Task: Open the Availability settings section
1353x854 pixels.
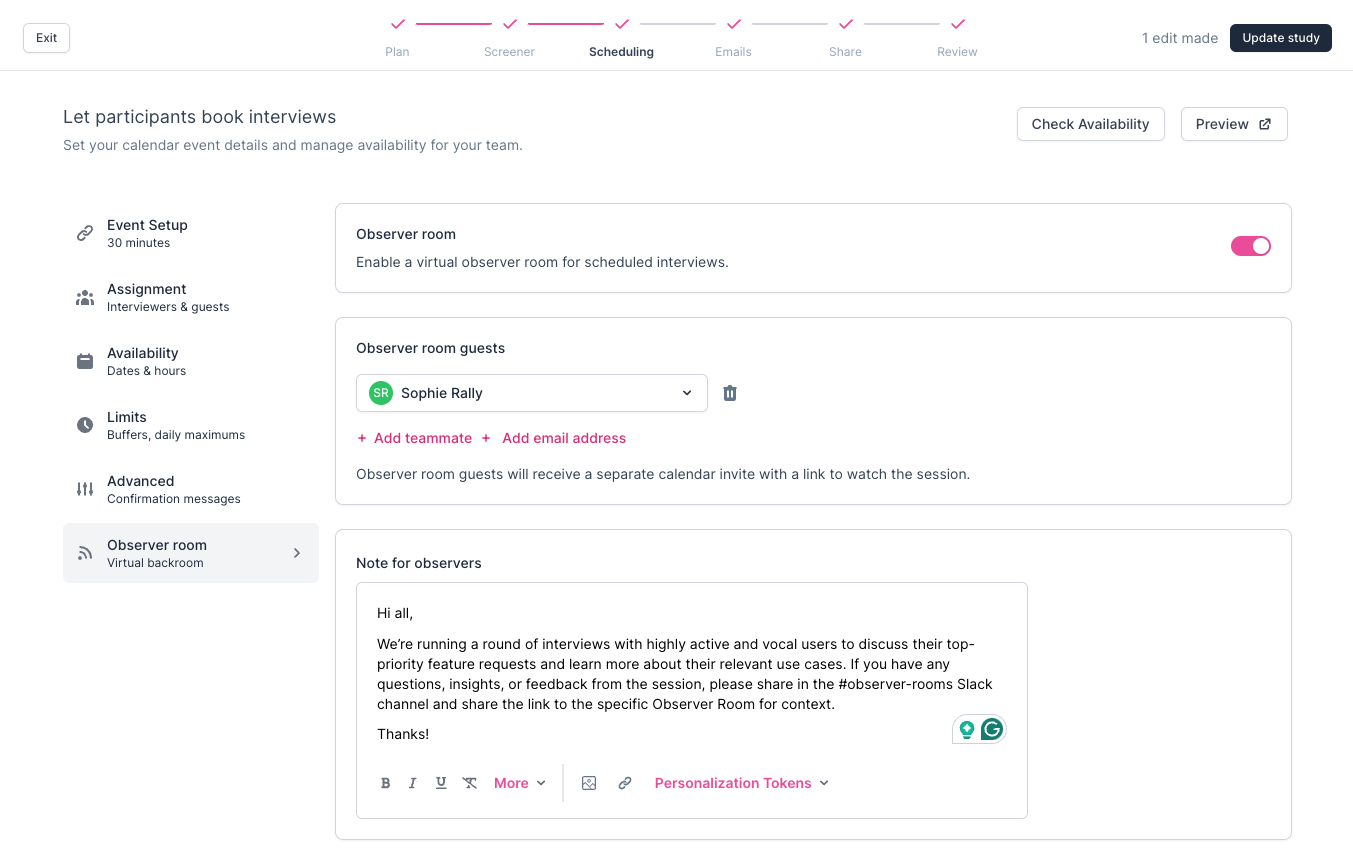Action: coord(143,361)
